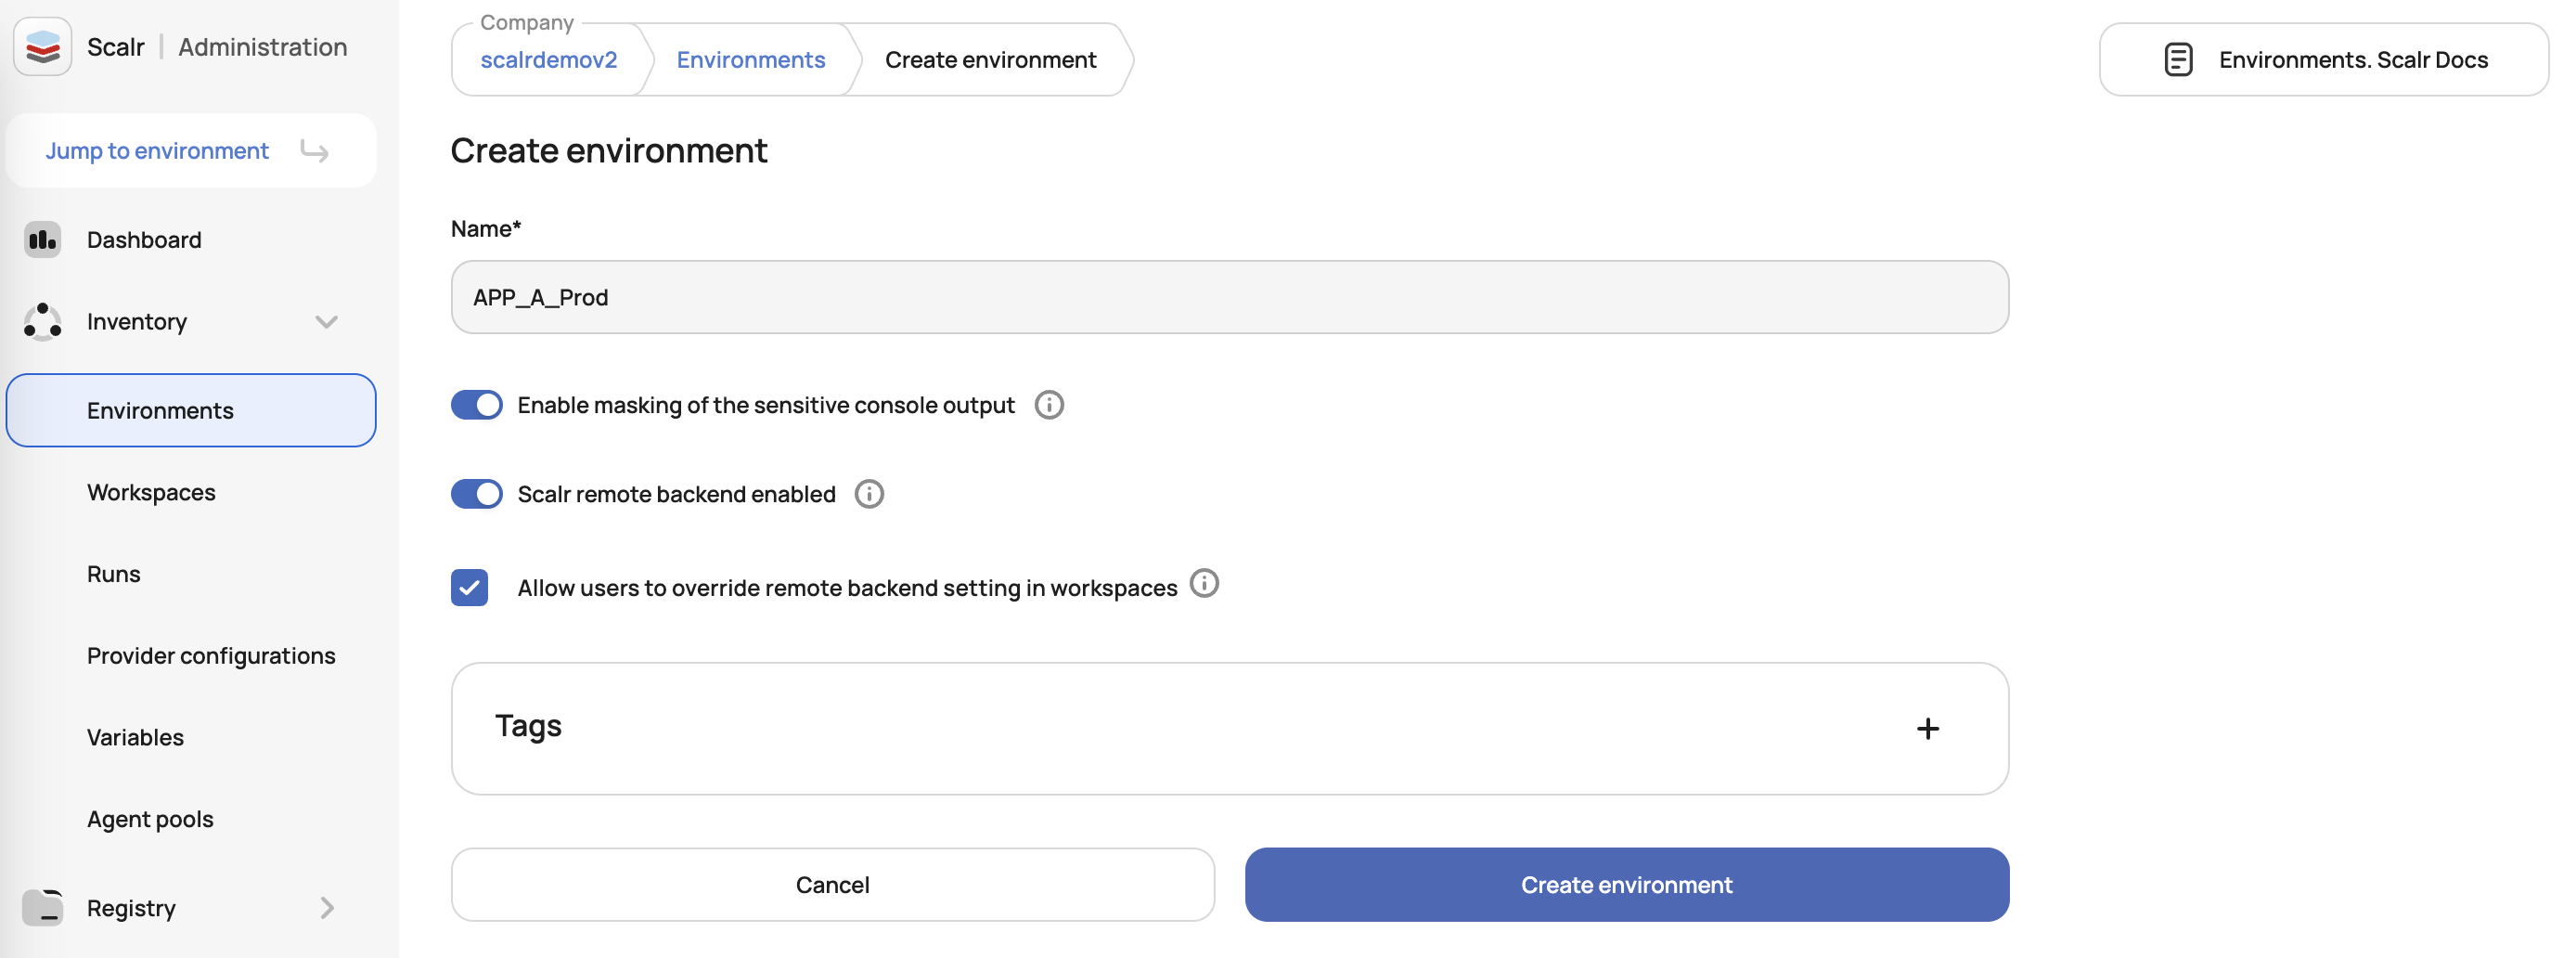Open Workspaces in the sidebar
This screenshot has width=2576, height=958.
tap(151, 493)
